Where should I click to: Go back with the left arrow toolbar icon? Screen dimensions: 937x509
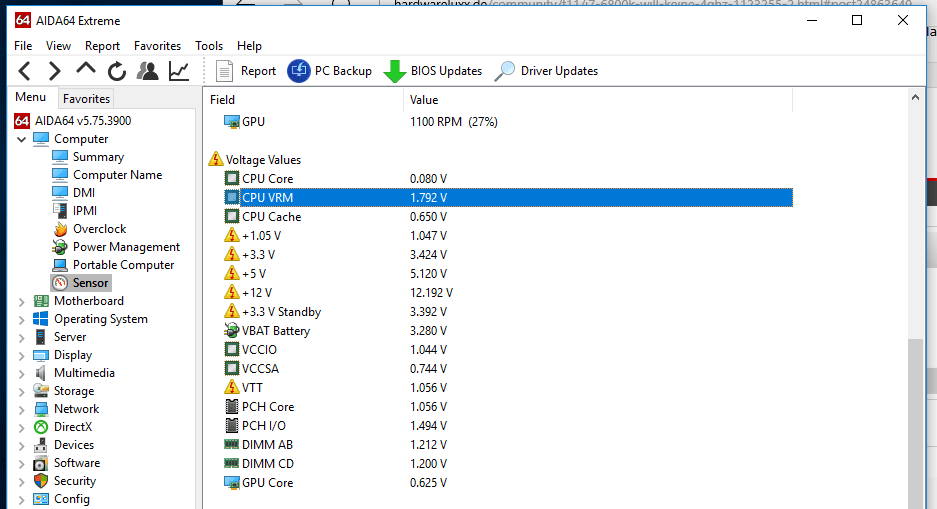[25, 71]
